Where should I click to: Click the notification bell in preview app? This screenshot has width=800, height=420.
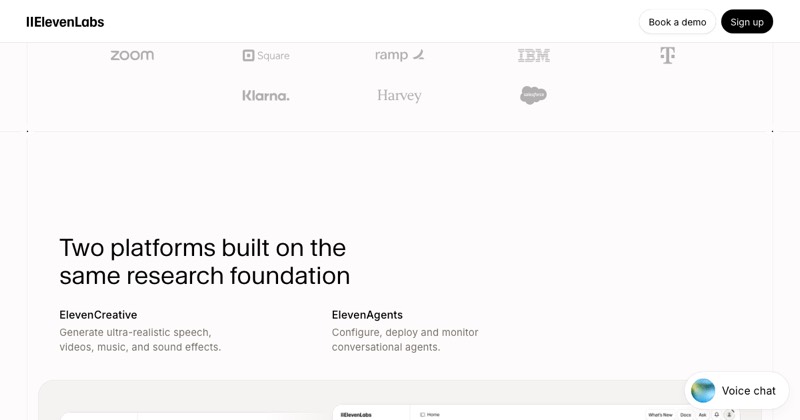[717, 415]
